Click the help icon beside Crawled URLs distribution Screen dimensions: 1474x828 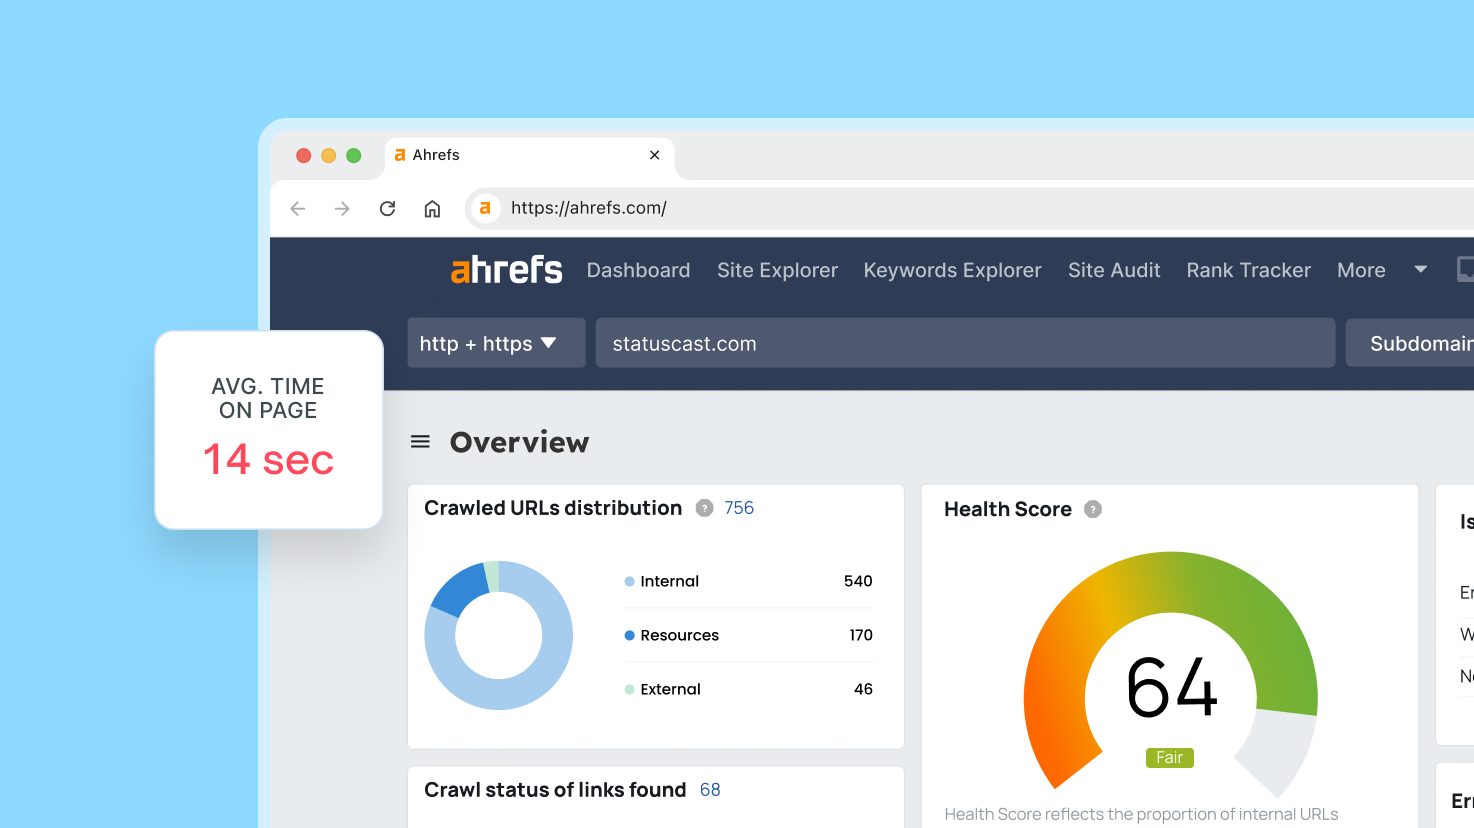[704, 508]
